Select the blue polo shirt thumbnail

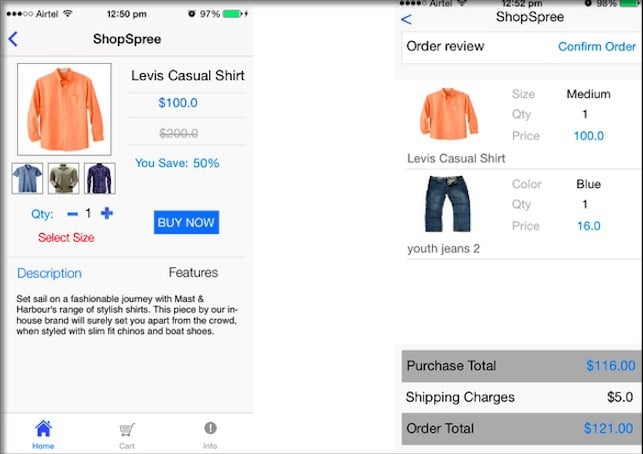(27, 178)
